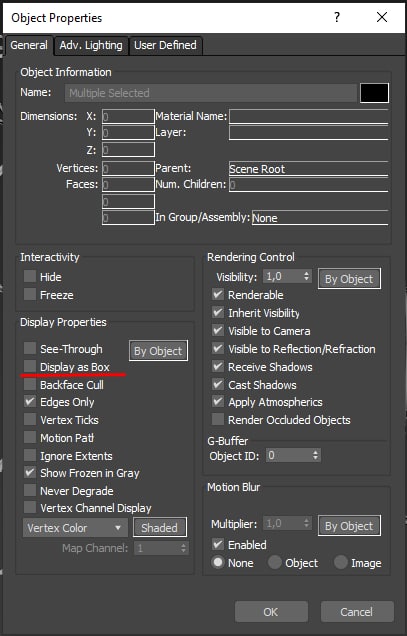This screenshot has width=407, height=636.
Task: Click the In Group/Assembly None value
Action: click(x=265, y=218)
